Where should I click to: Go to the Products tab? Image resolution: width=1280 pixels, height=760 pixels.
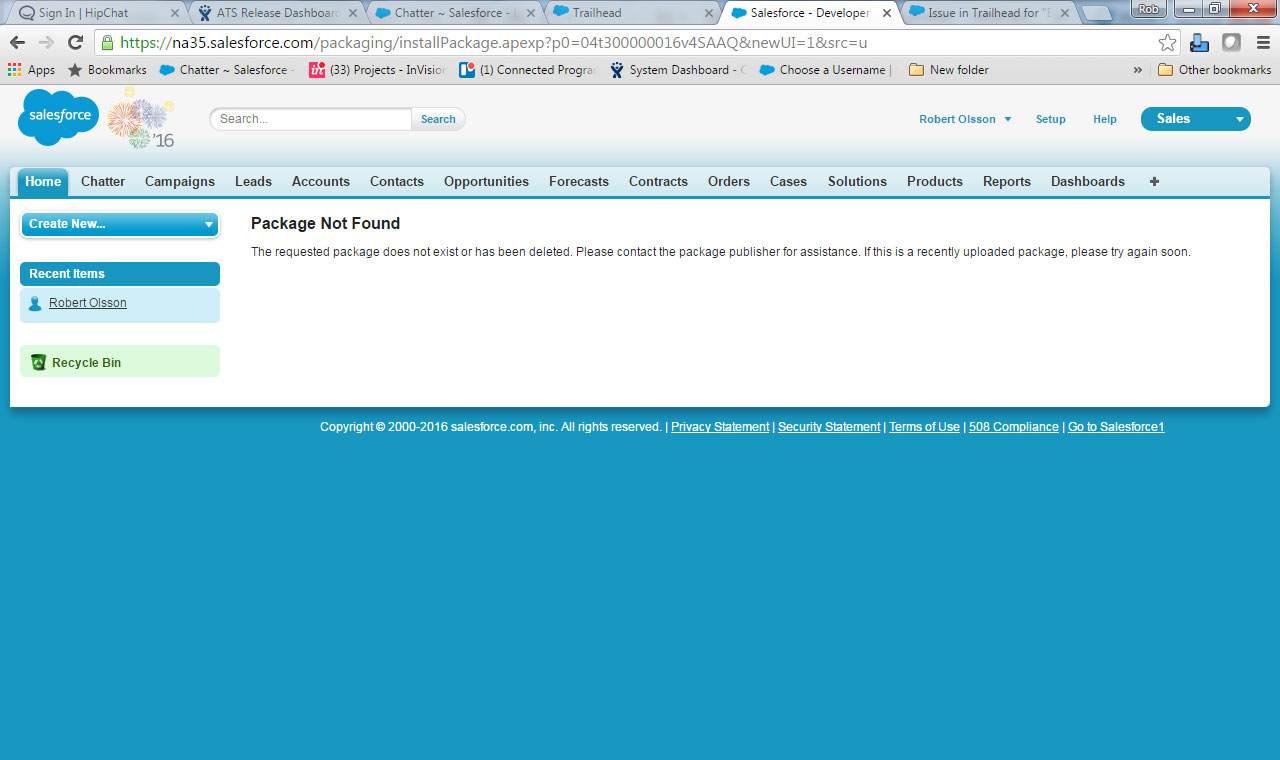(x=935, y=182)
